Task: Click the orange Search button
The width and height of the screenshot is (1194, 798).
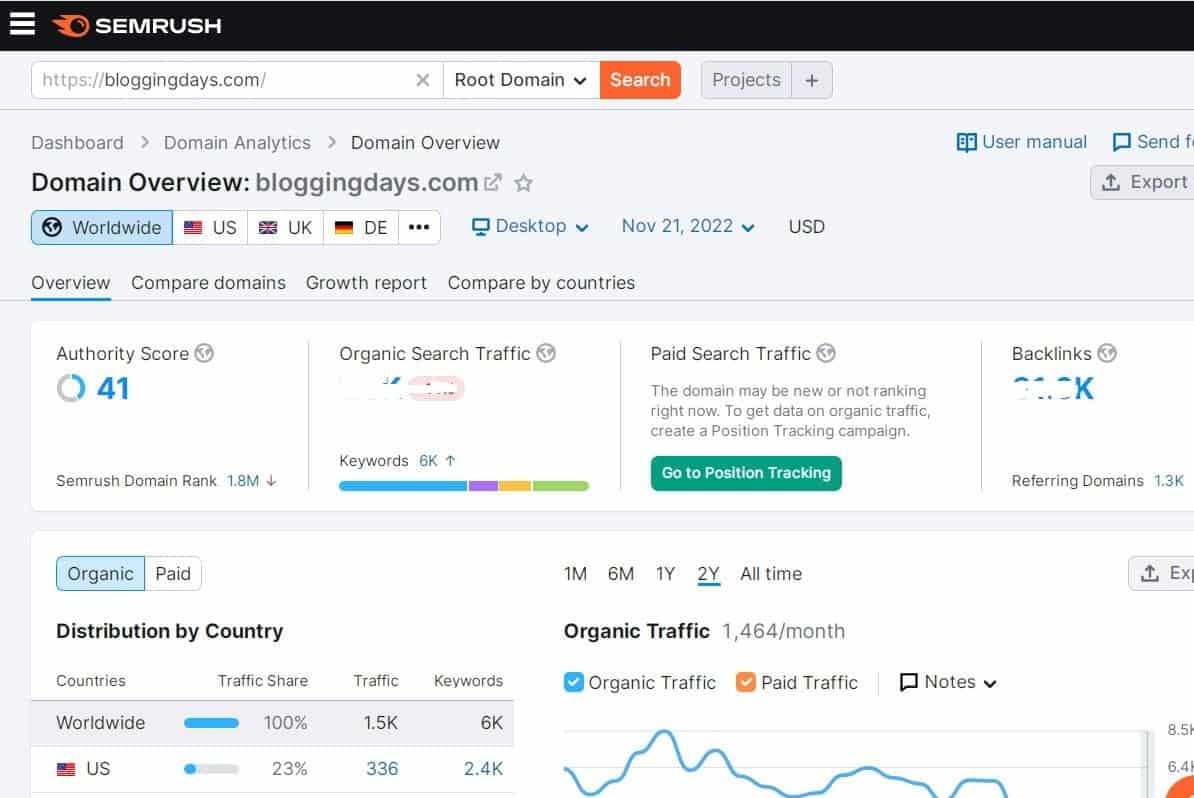Action: pyautogui.click(x=640, y=80)
